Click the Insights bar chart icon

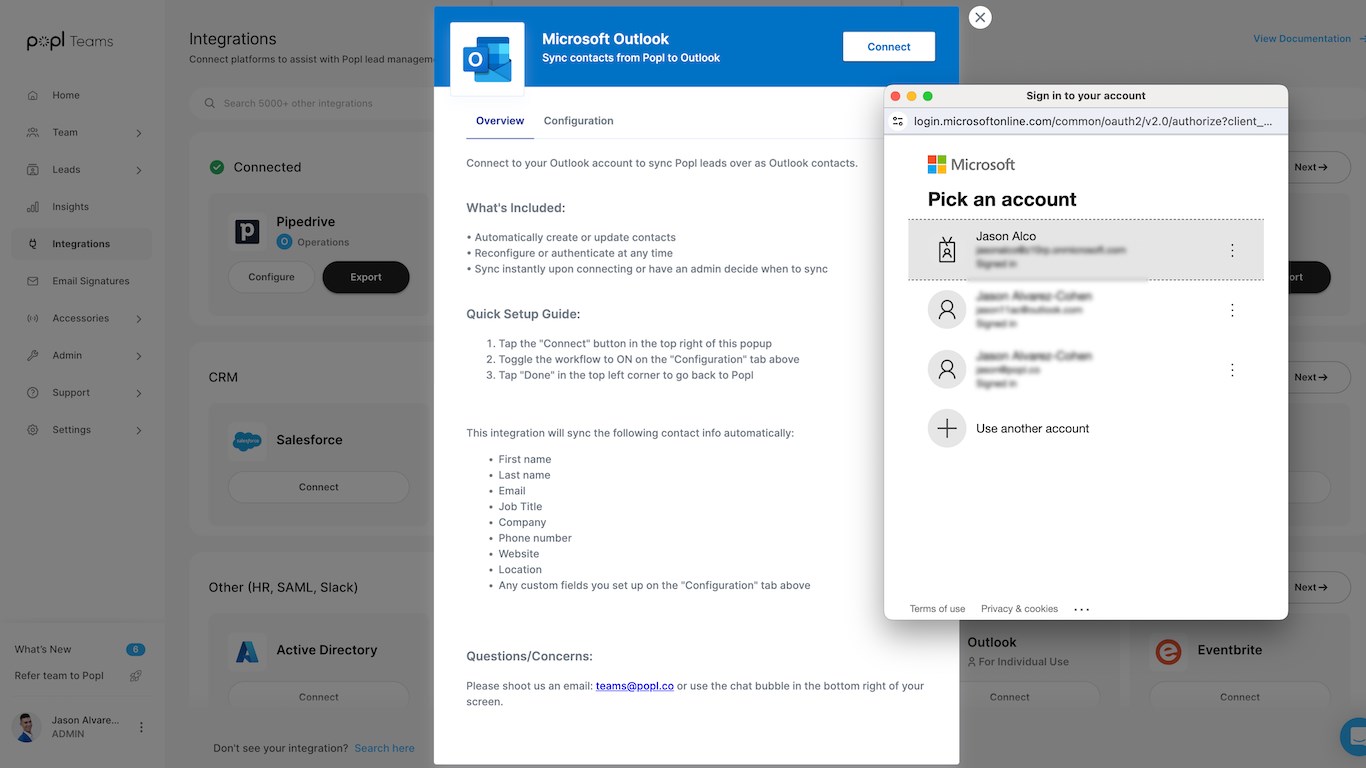(33, 207)
